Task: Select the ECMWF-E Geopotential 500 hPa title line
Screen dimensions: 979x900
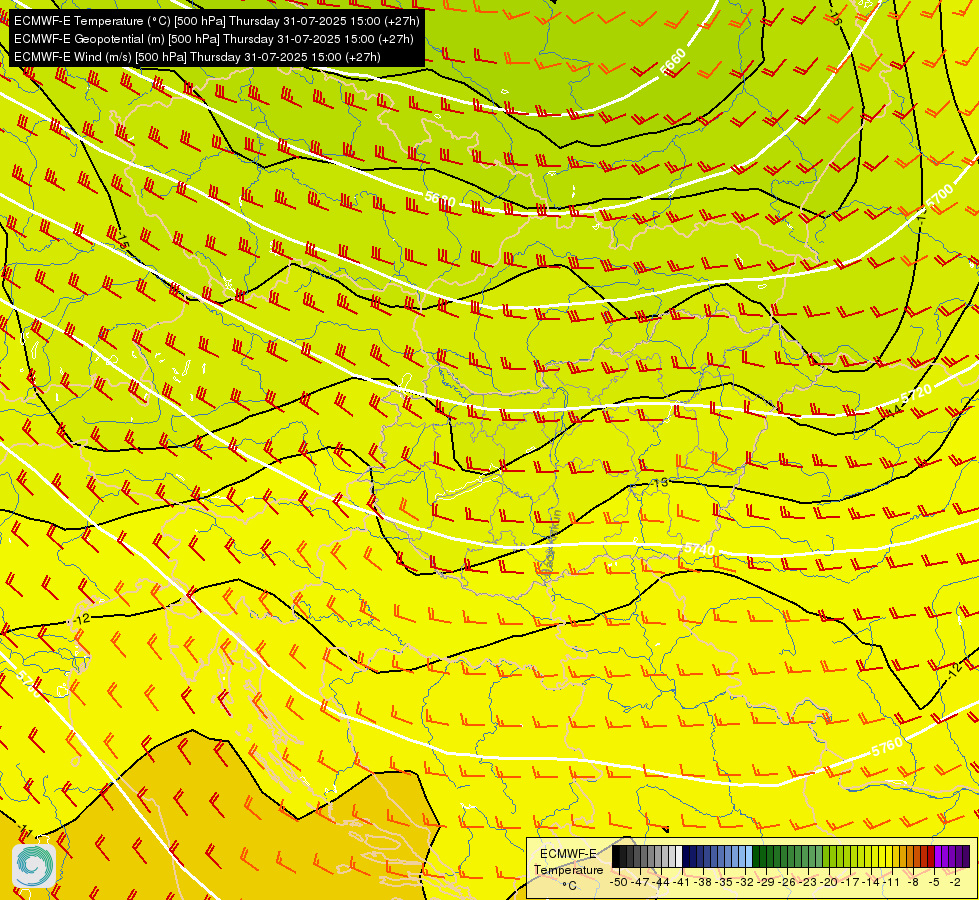Action: [x=214, y=39]
